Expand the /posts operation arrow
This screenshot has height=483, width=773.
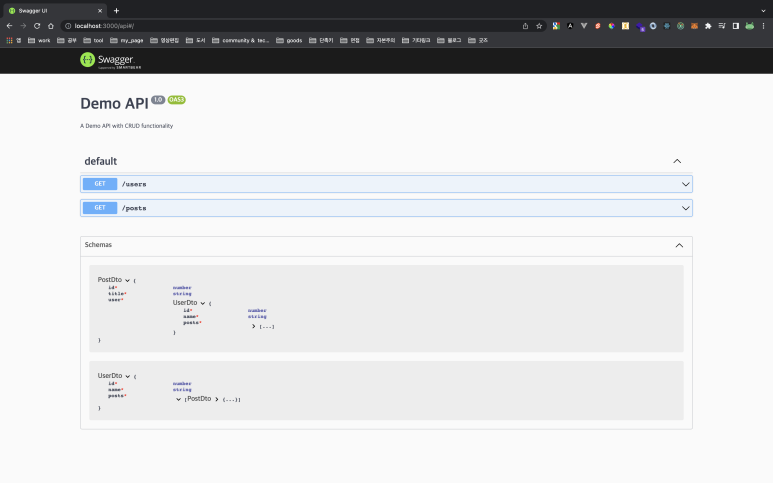(x=685, y=208)
